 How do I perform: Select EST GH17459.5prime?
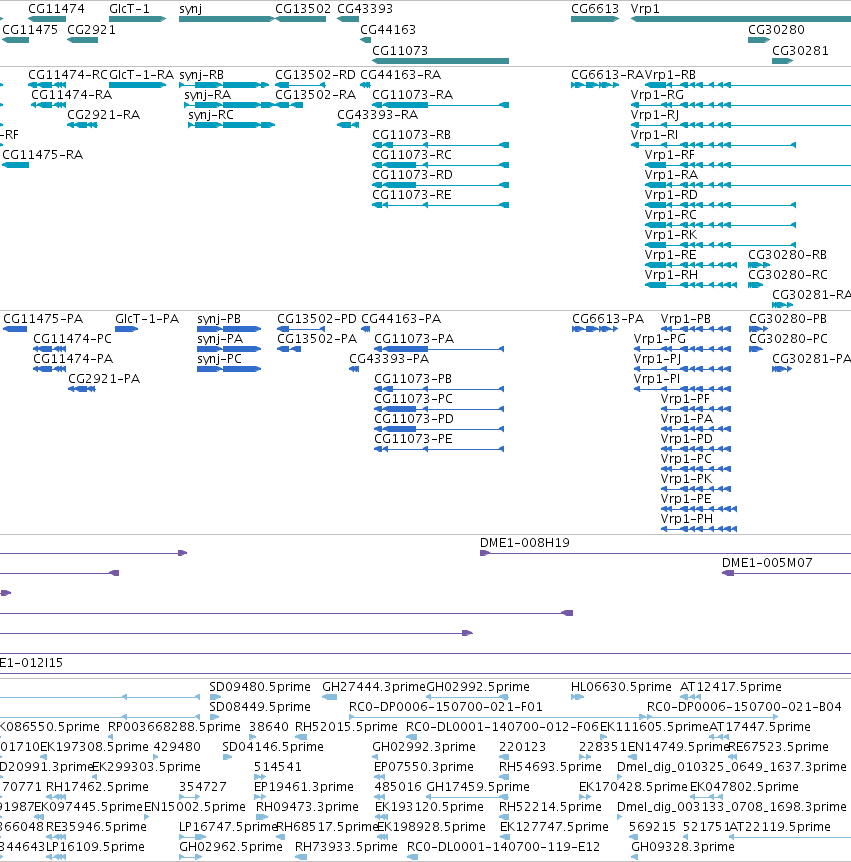478,787
